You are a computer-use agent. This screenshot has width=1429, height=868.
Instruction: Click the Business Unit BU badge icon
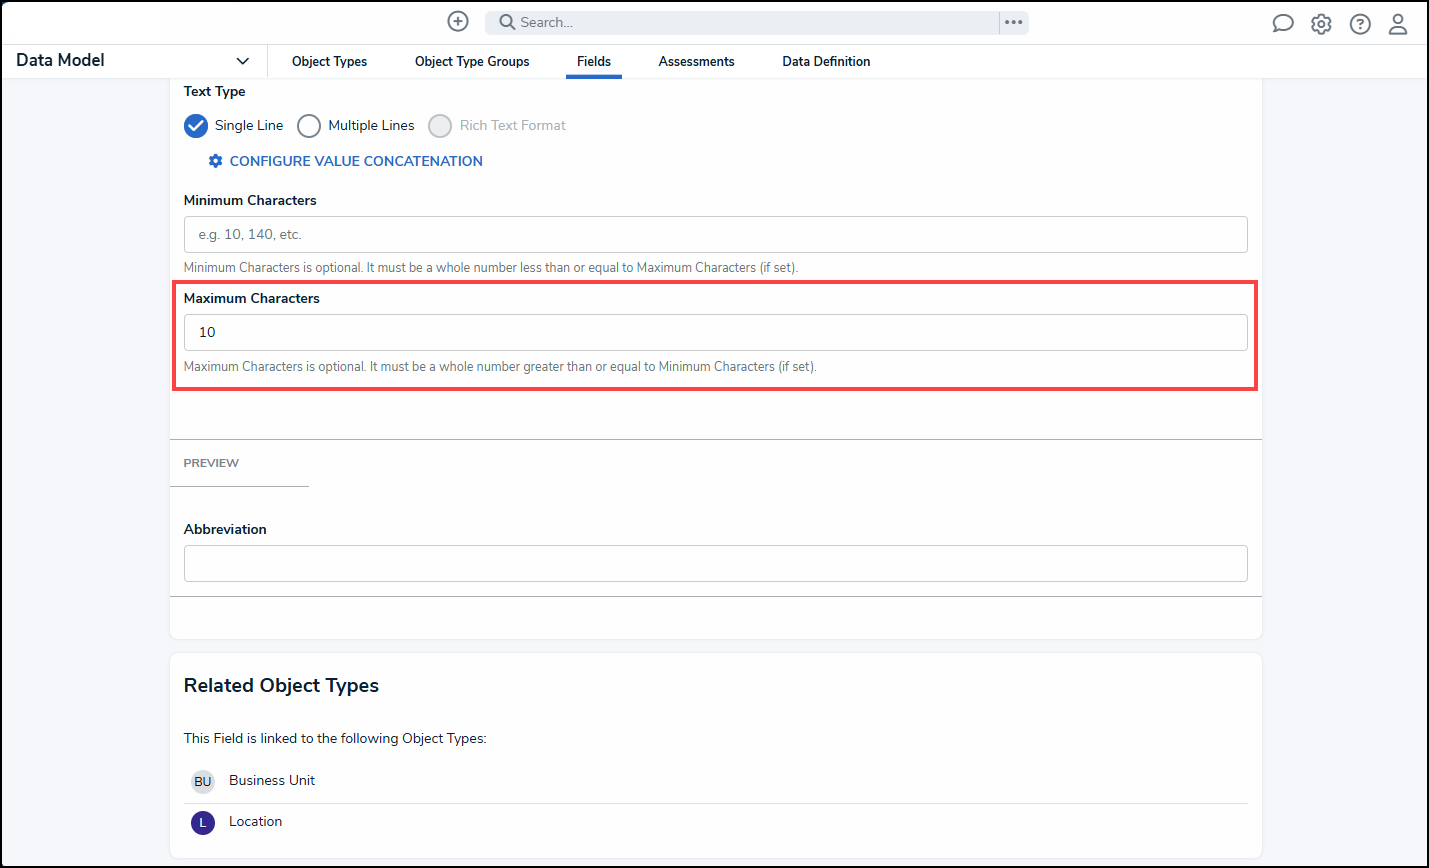[203, 781]
